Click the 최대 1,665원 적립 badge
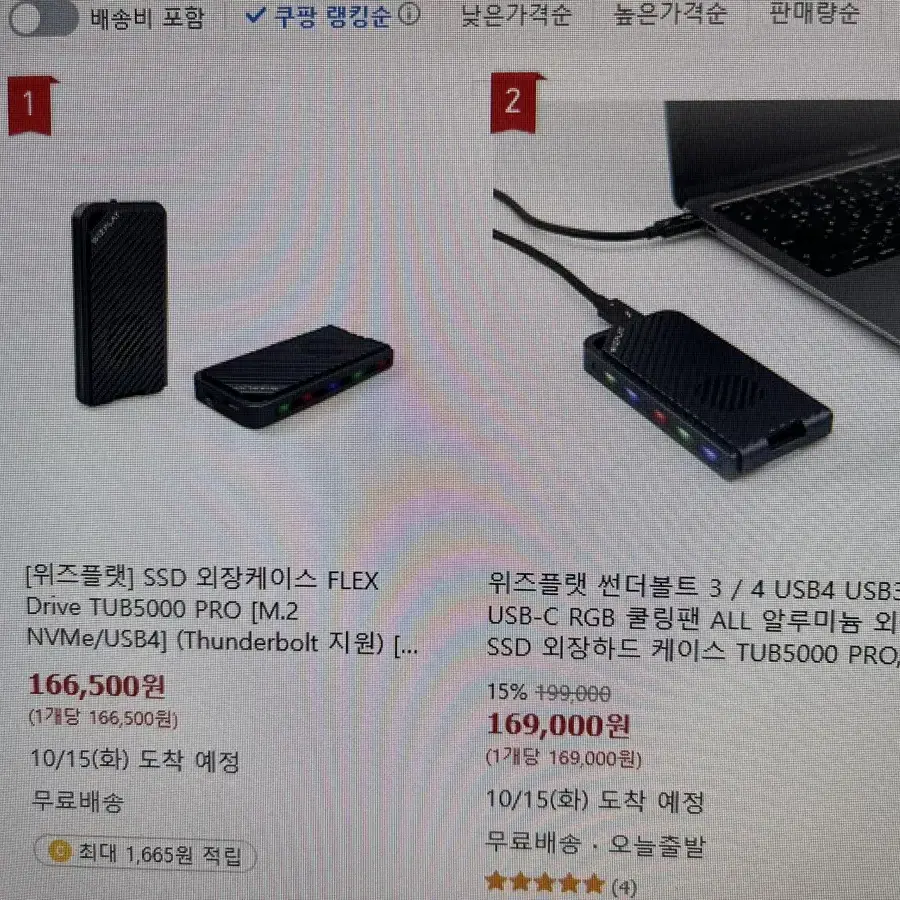The height and width of the screenshot is (900, 900). (145, 854)
